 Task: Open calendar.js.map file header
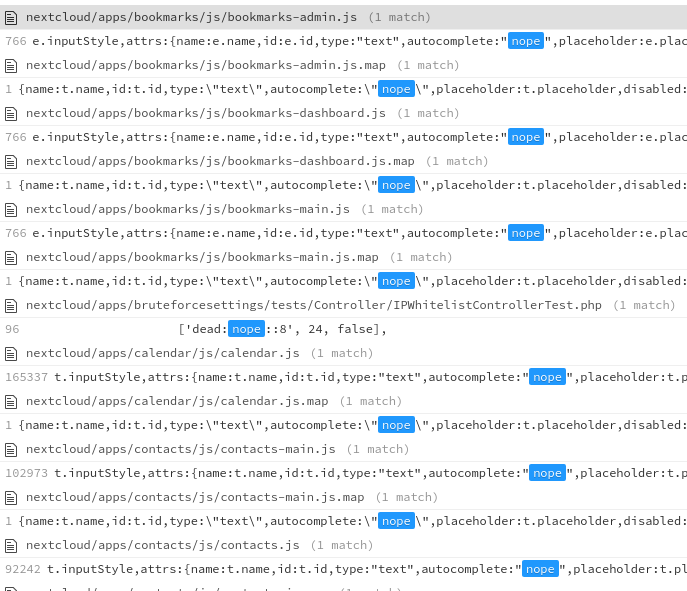[x=344, y=401]
